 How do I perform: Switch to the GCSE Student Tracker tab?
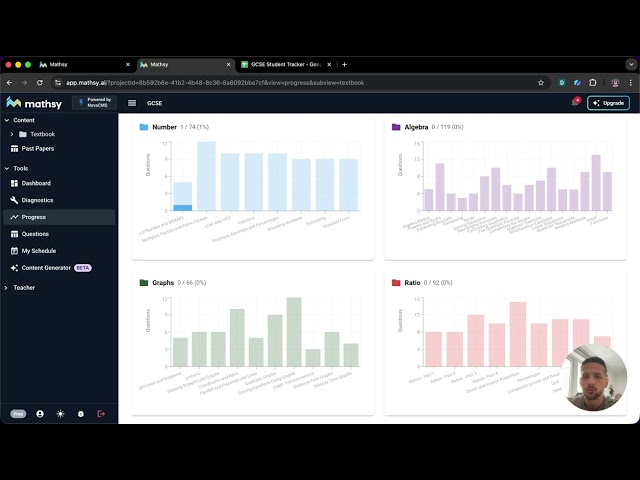click(287, 64)
